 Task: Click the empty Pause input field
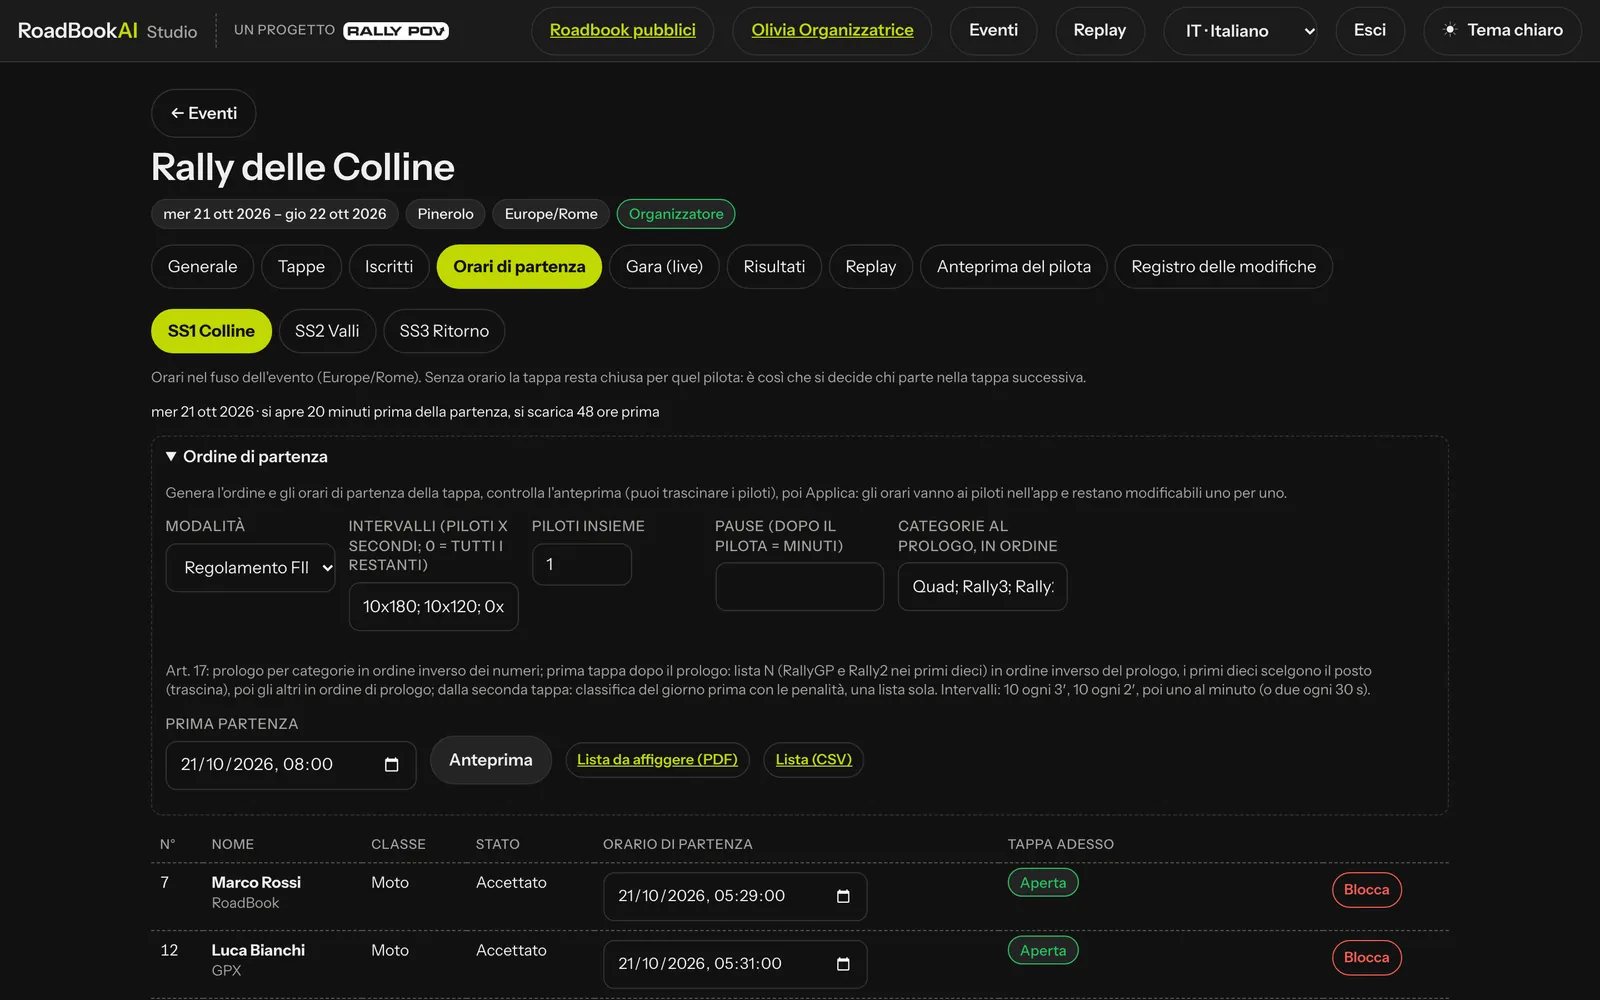pyautogui.click(x=799, y=587)
